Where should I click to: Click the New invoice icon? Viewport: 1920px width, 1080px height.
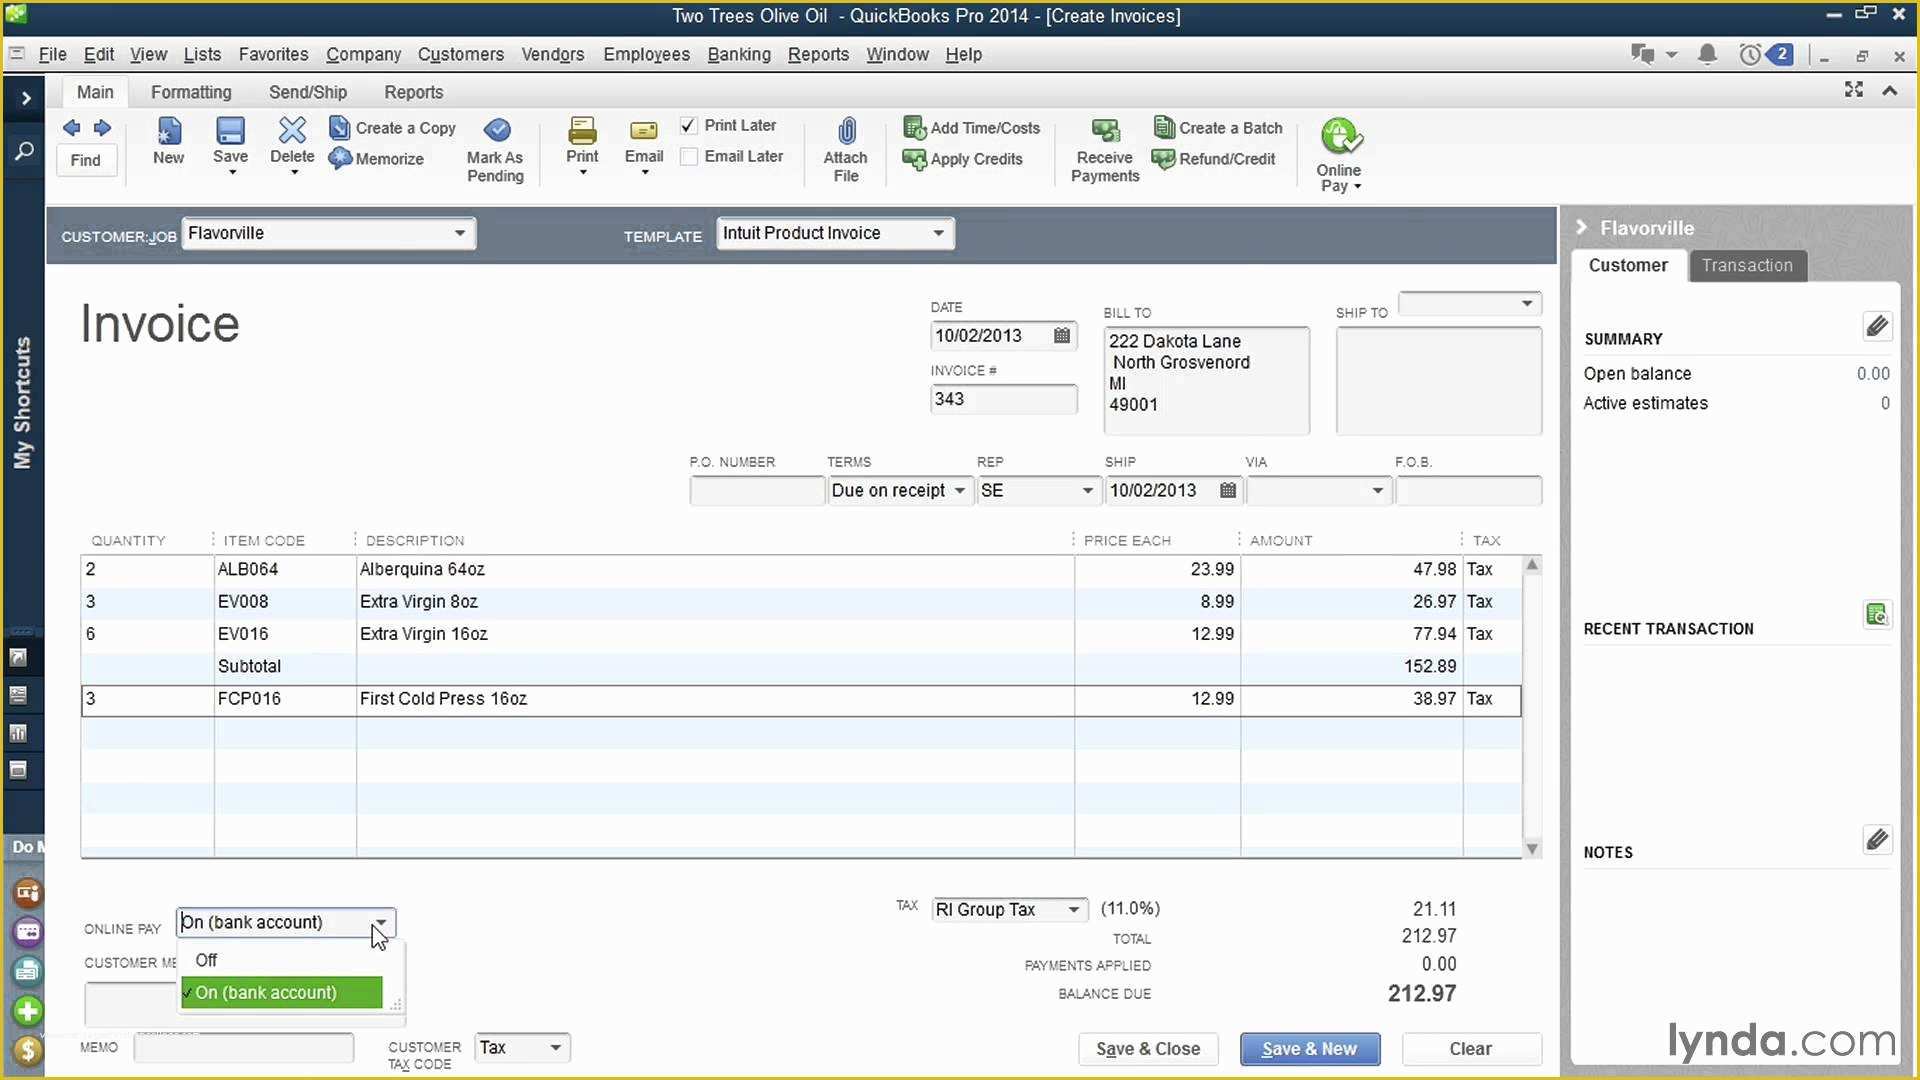point(169,131)
